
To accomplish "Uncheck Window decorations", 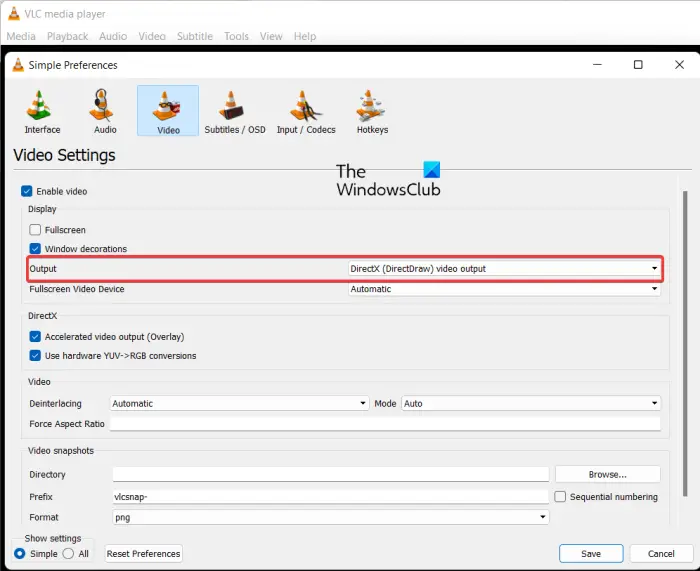I will (35, 248).
